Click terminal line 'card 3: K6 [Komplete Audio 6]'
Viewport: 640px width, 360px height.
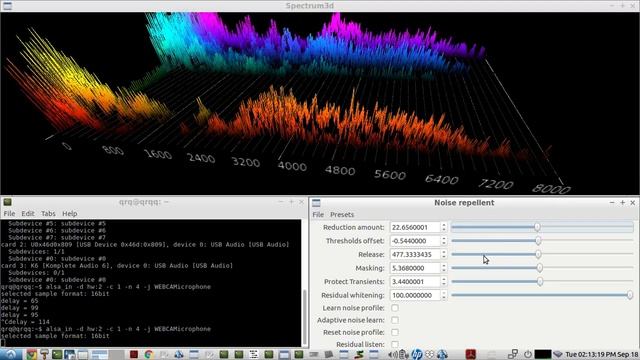coord(117,266)
